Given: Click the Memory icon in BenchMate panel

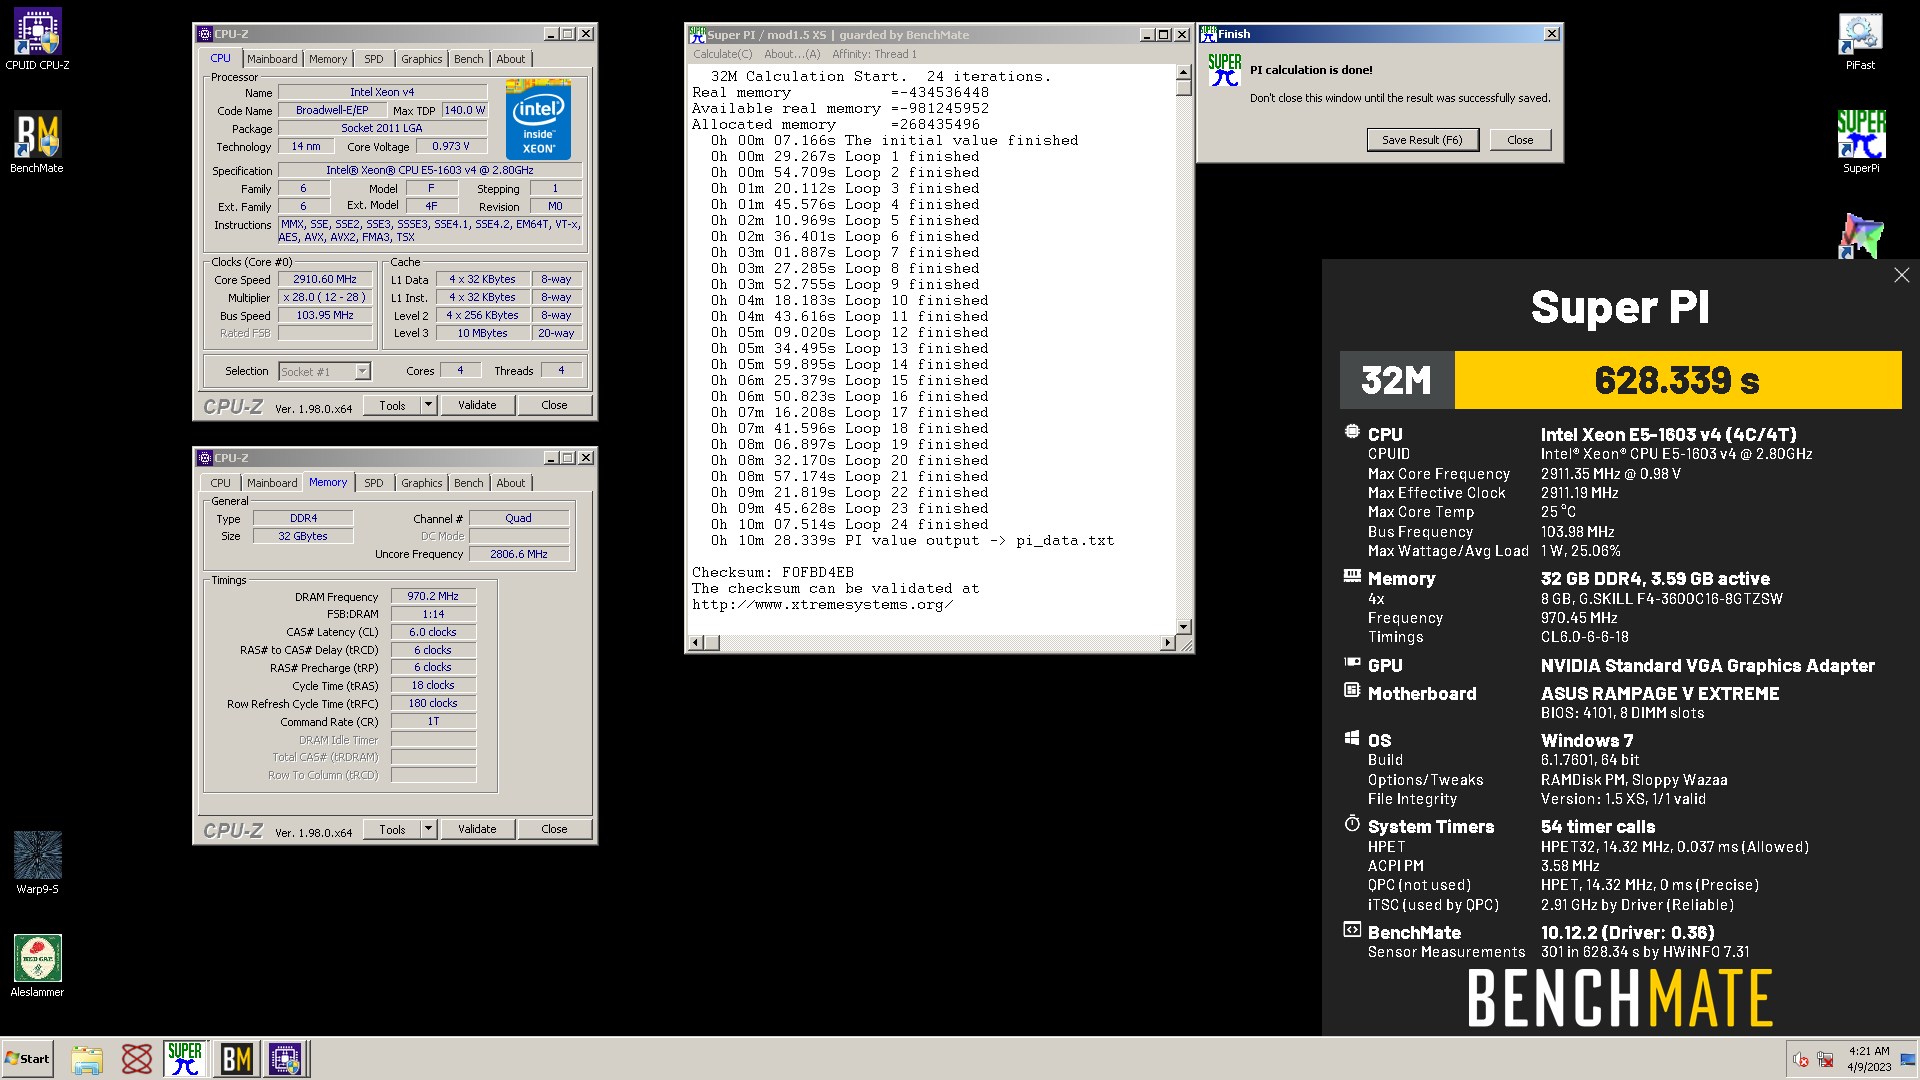Looking at the screenshot, I should 1352,576.
